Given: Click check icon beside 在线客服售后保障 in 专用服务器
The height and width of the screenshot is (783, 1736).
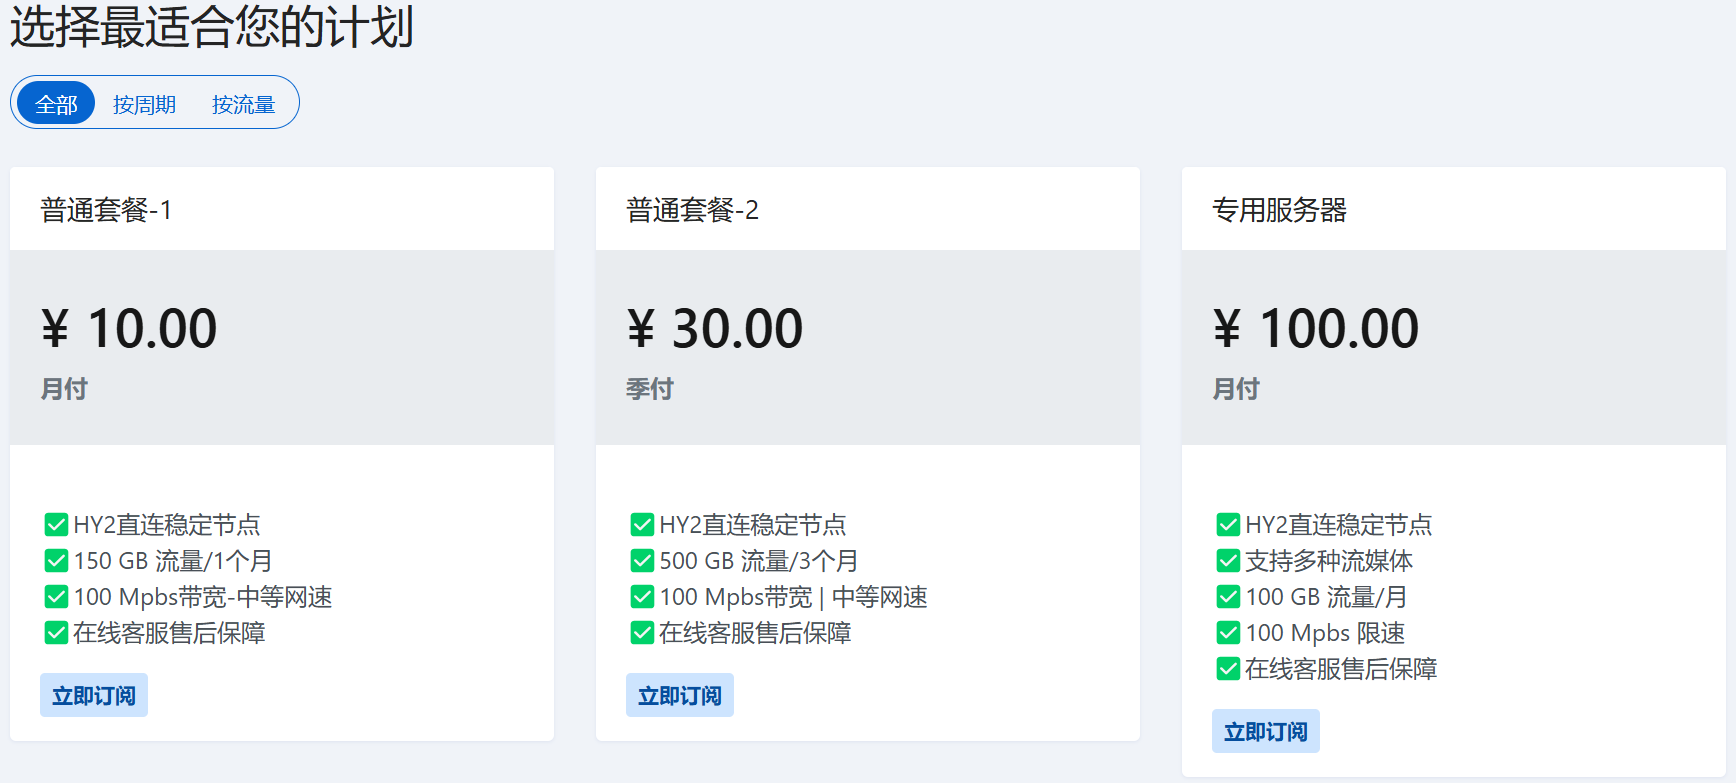Looking at the screenshot, I should coord(1228,668).
